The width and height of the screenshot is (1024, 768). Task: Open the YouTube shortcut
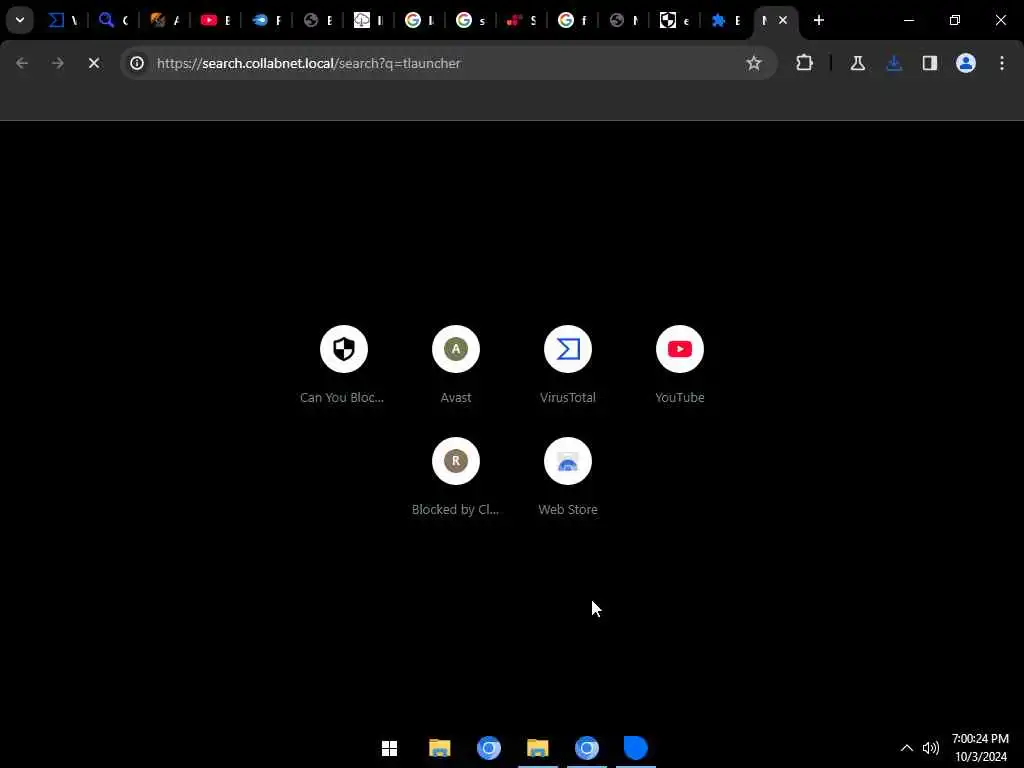(680, 364)
